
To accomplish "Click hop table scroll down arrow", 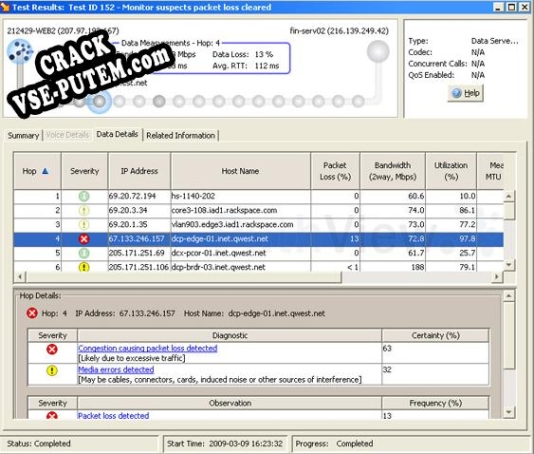I will (508, 265).
